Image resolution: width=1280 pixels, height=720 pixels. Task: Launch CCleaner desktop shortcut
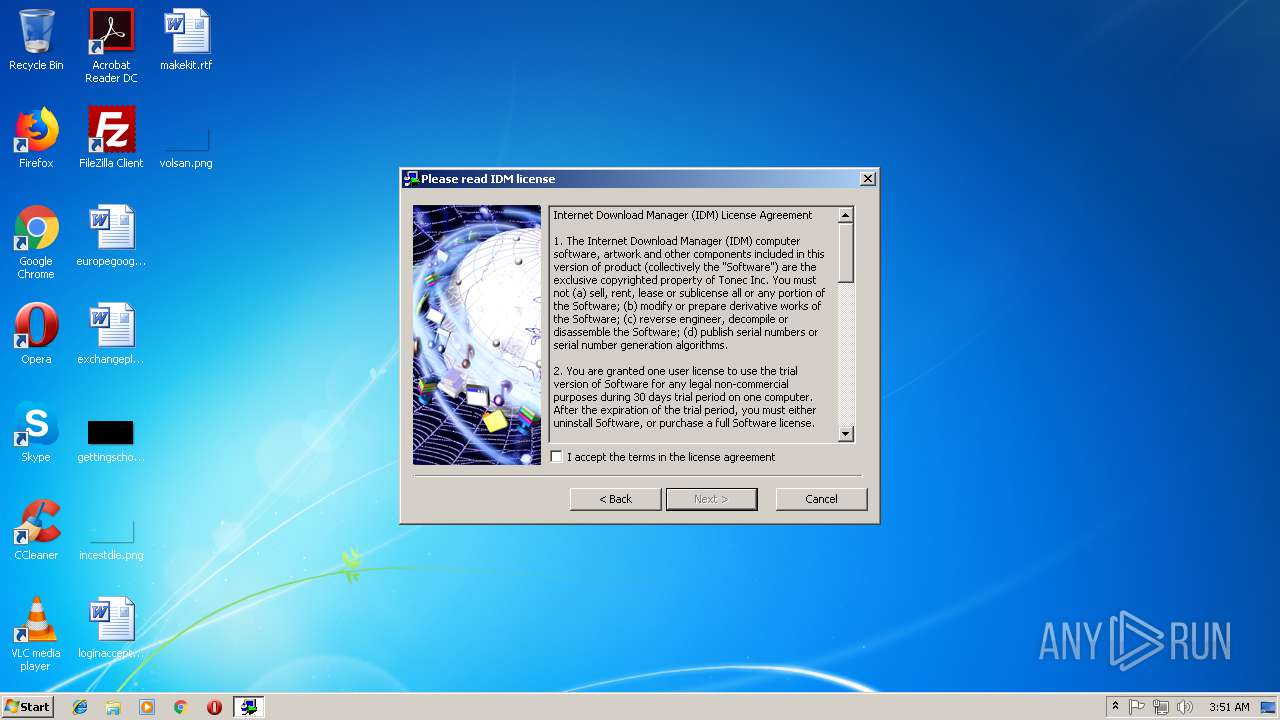pyautogui.click(x=36, y=530)
